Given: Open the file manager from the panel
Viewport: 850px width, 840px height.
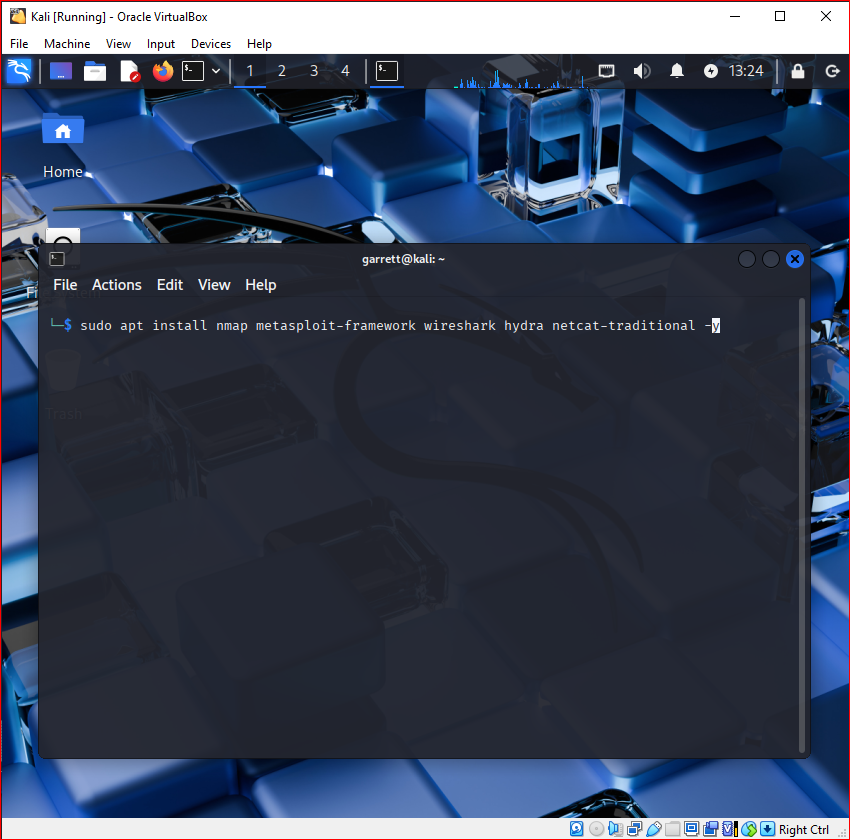Looking at the screenshot, I should tap(95, 71).
